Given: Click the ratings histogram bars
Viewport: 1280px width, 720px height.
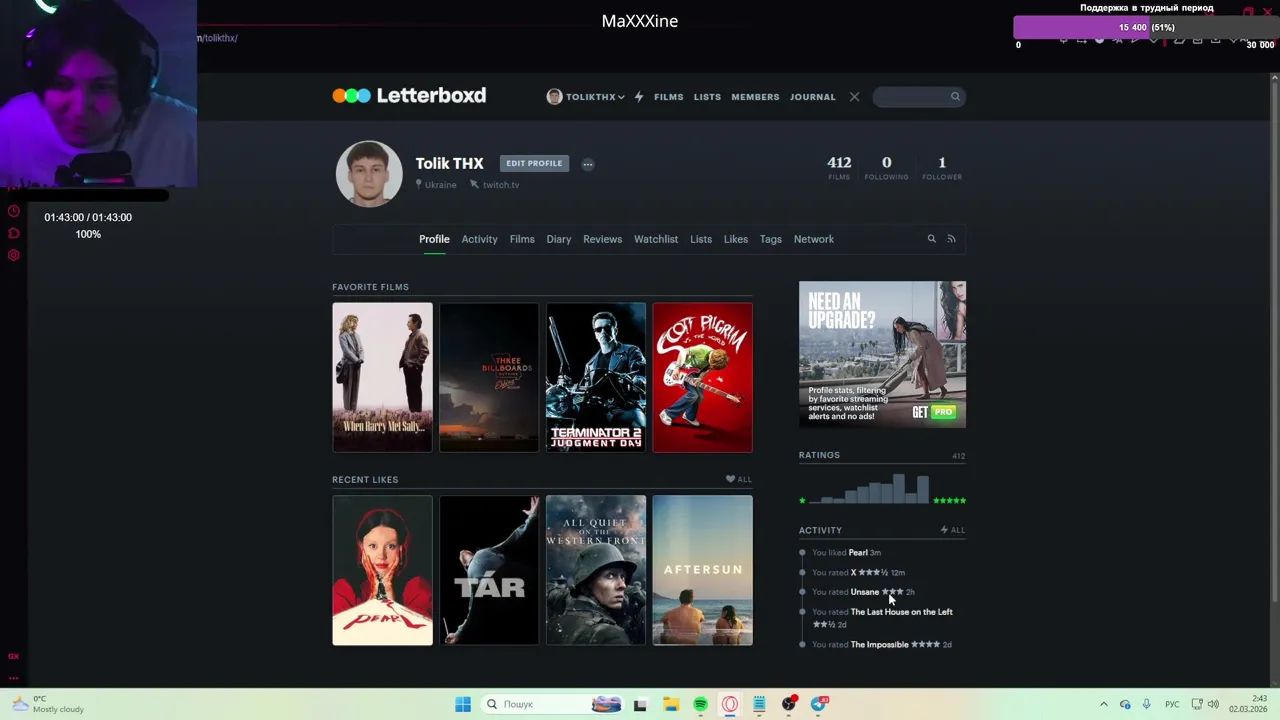Looking at the screenshot, I should tap(869, 489).
